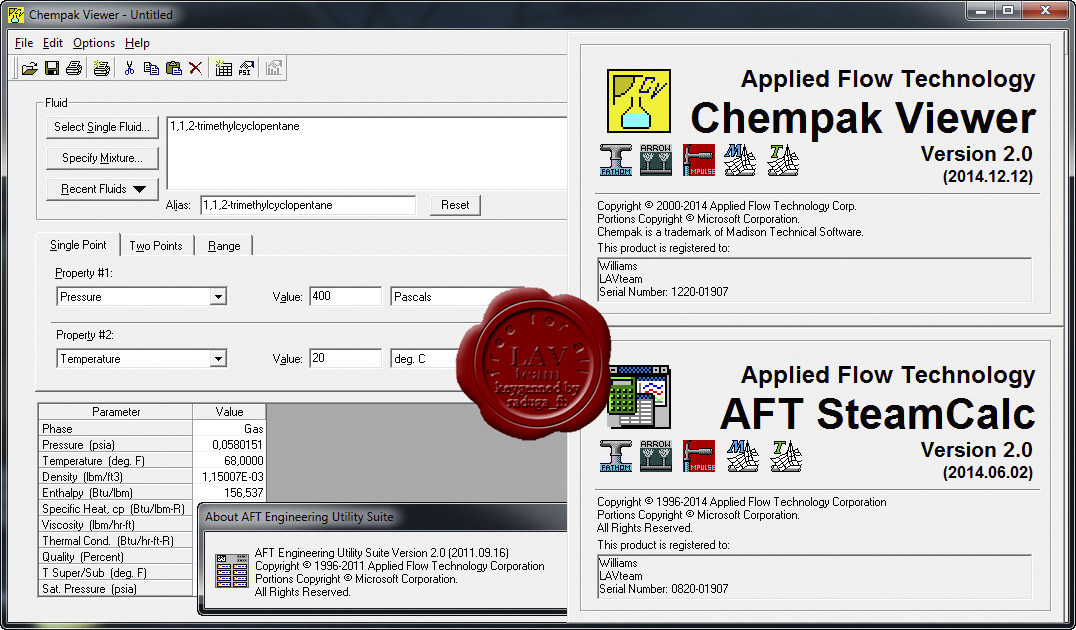
Task: Click the printer icon with the sparkle
Action: point(102,68)
